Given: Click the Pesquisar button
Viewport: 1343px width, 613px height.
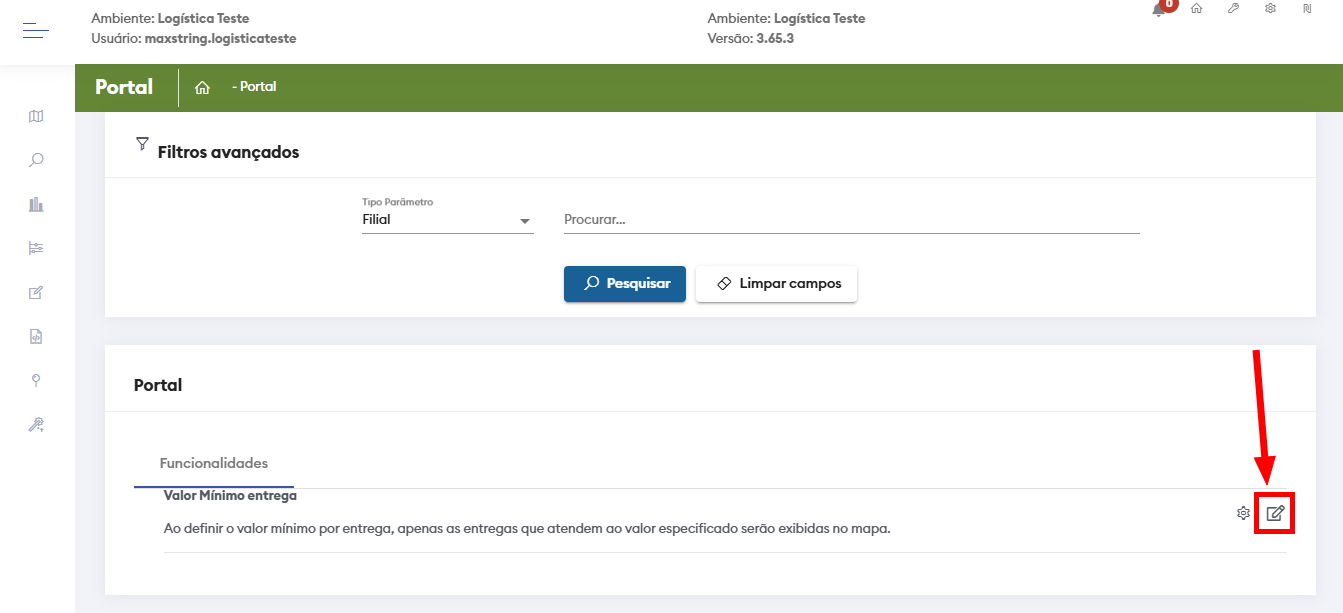Looking at the screenshot, I should 624,284.
